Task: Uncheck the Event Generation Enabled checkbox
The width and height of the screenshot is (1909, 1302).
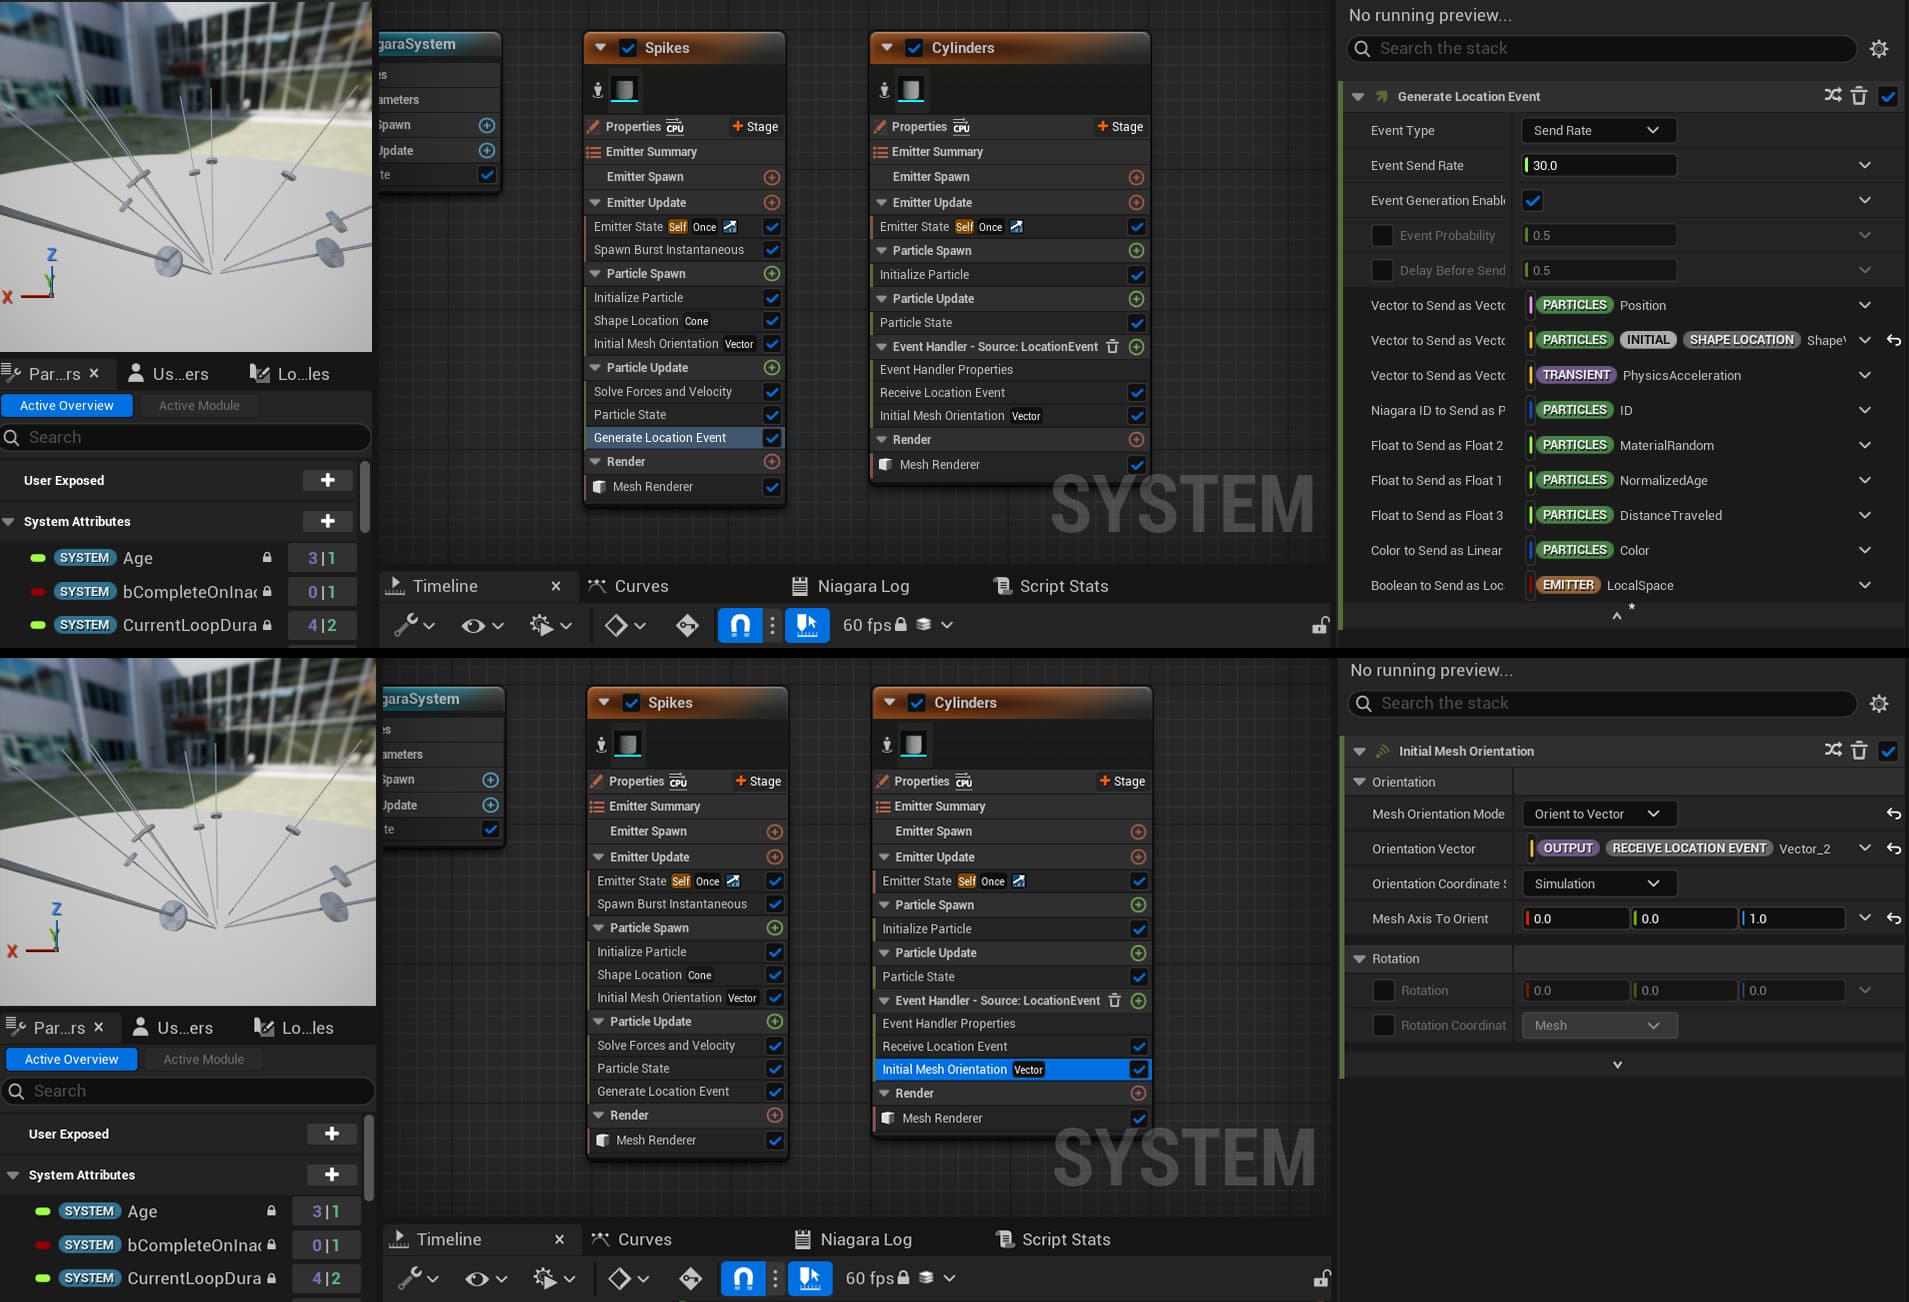Action: [1532, 201]
